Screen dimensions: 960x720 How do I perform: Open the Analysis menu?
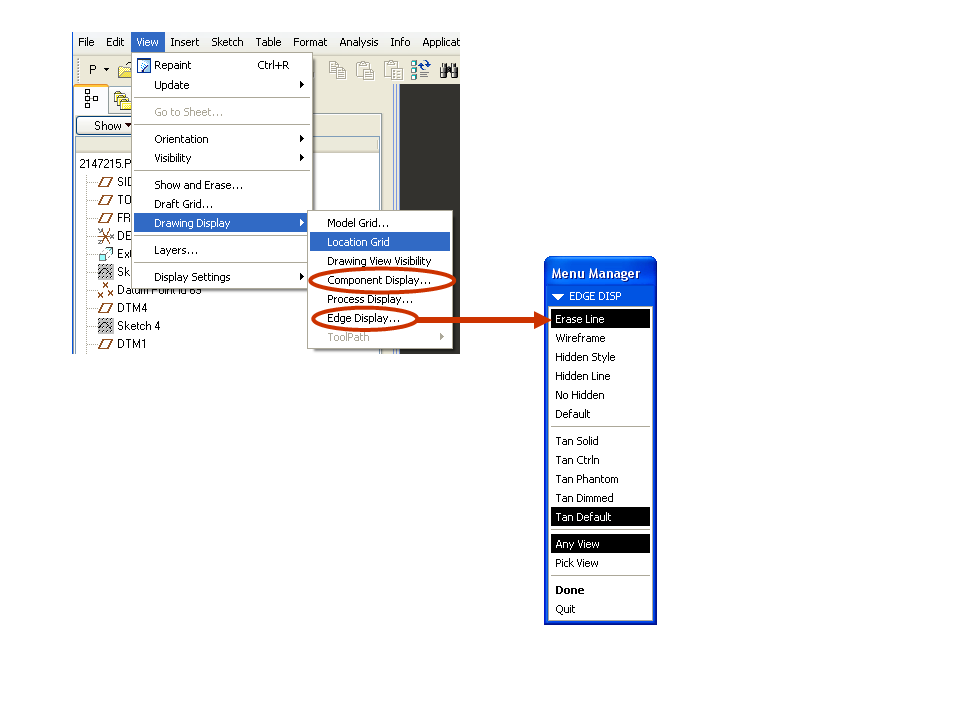(x=359, y=42)
